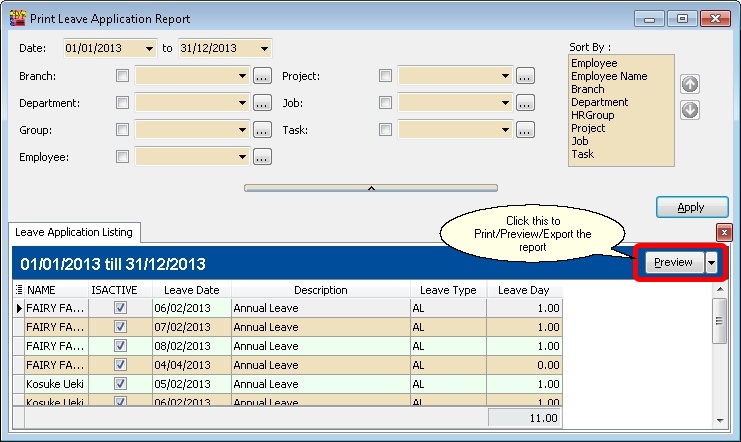This screenshot has width=741, height=442.
Task: Sort by the Leave Day column header
Action: (524, 290)
